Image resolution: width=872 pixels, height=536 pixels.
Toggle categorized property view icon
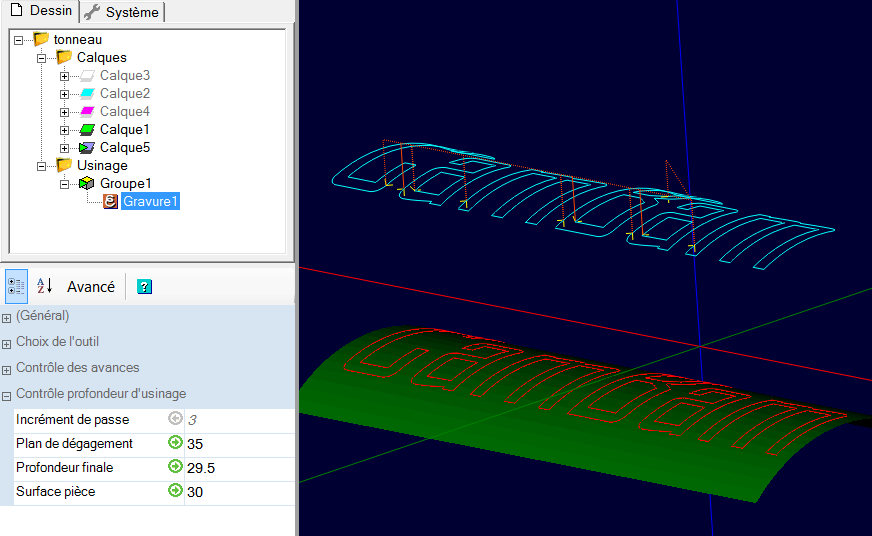[16, 286]
